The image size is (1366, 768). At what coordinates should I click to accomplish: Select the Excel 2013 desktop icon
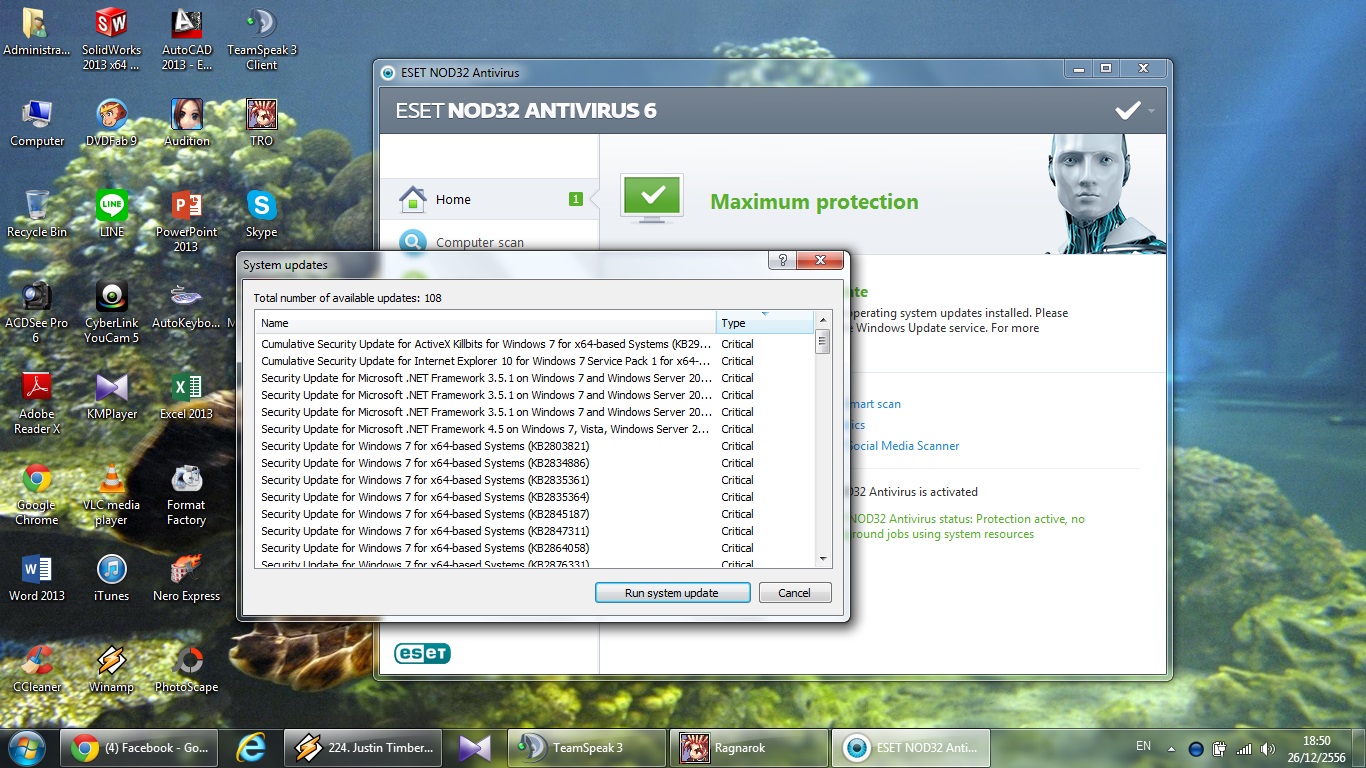click(186, 396)
